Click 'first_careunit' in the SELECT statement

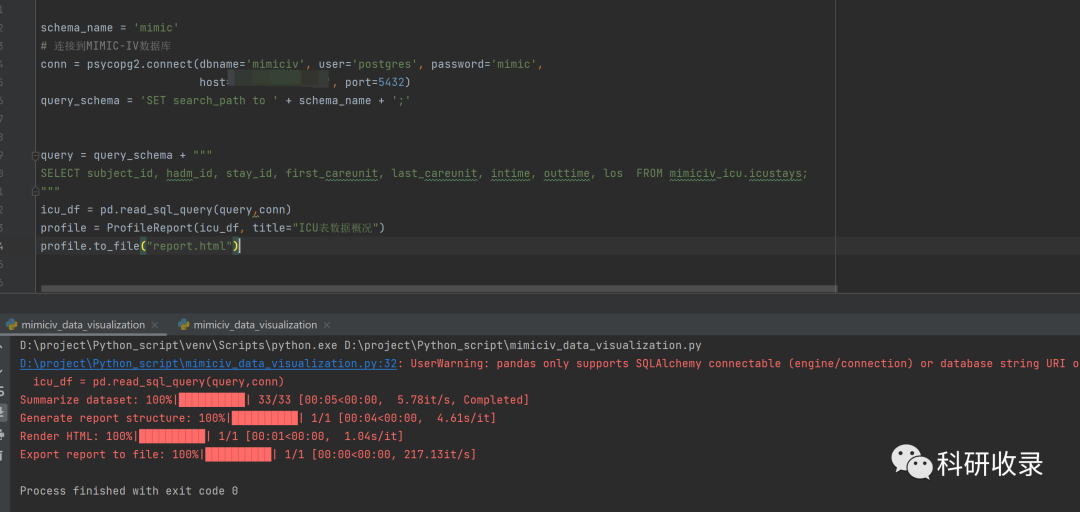click(x=332, y=173)
